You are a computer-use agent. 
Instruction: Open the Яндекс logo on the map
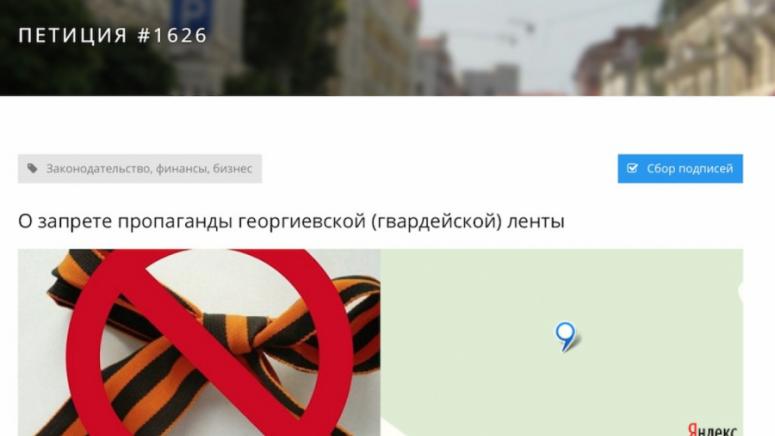pyautogui.click(x=712, y=429)
